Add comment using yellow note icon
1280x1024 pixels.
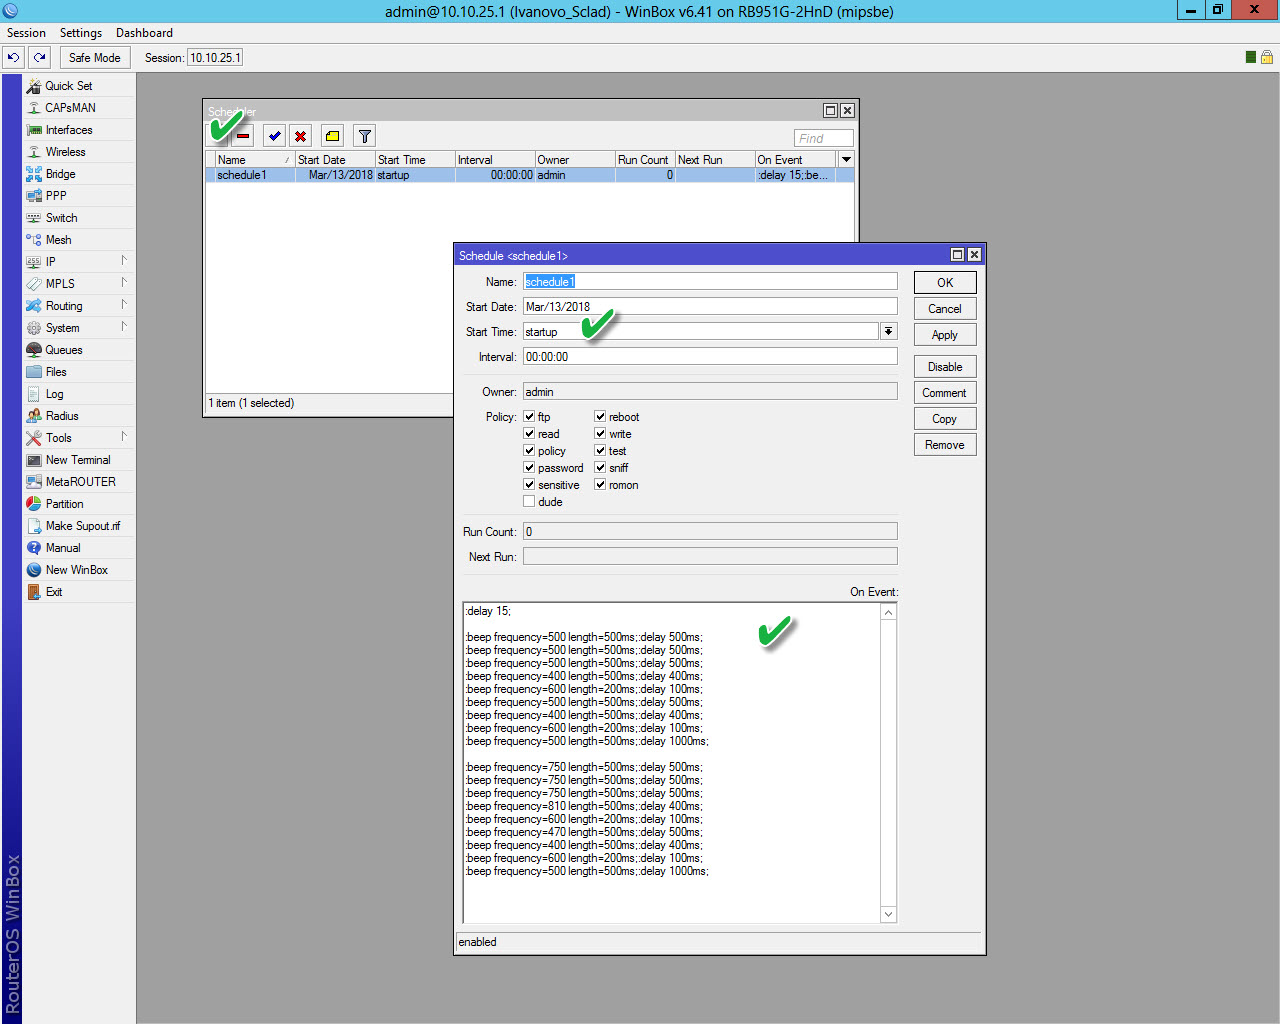click(x=333, y=136)
